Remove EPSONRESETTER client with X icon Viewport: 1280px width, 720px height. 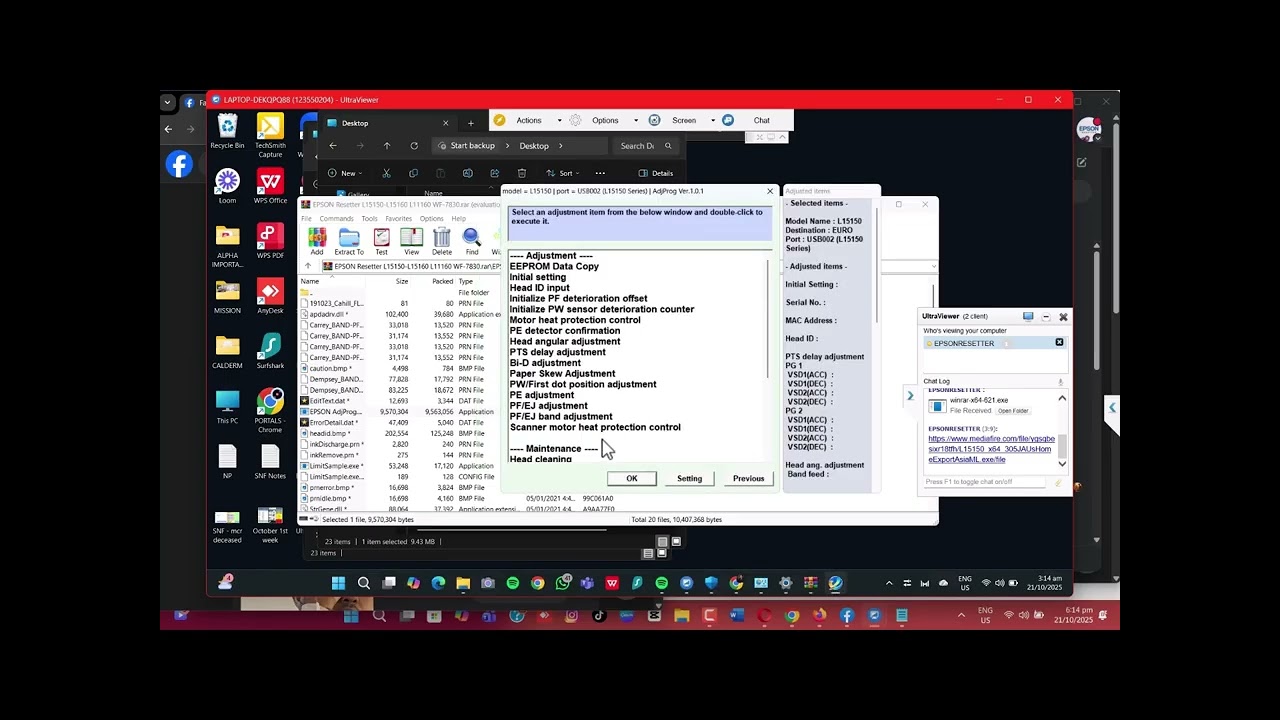[1059, 342]
